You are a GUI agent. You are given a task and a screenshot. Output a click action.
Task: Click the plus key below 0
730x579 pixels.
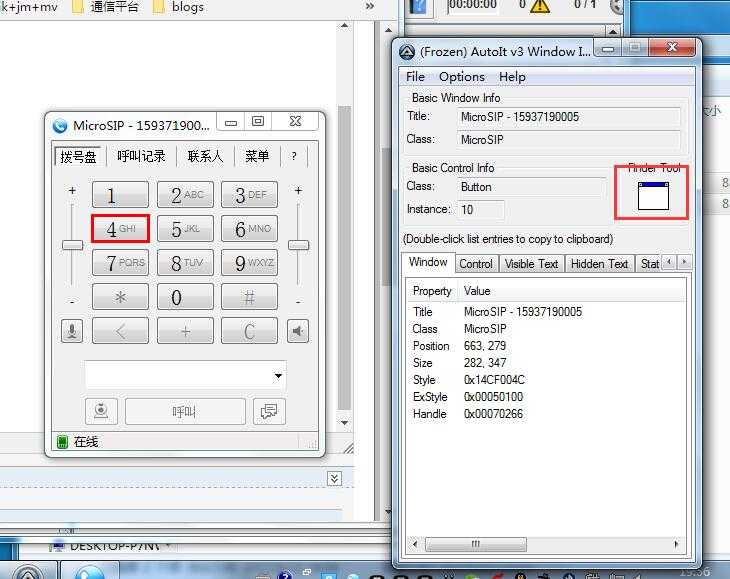click(x=185, y=331)
